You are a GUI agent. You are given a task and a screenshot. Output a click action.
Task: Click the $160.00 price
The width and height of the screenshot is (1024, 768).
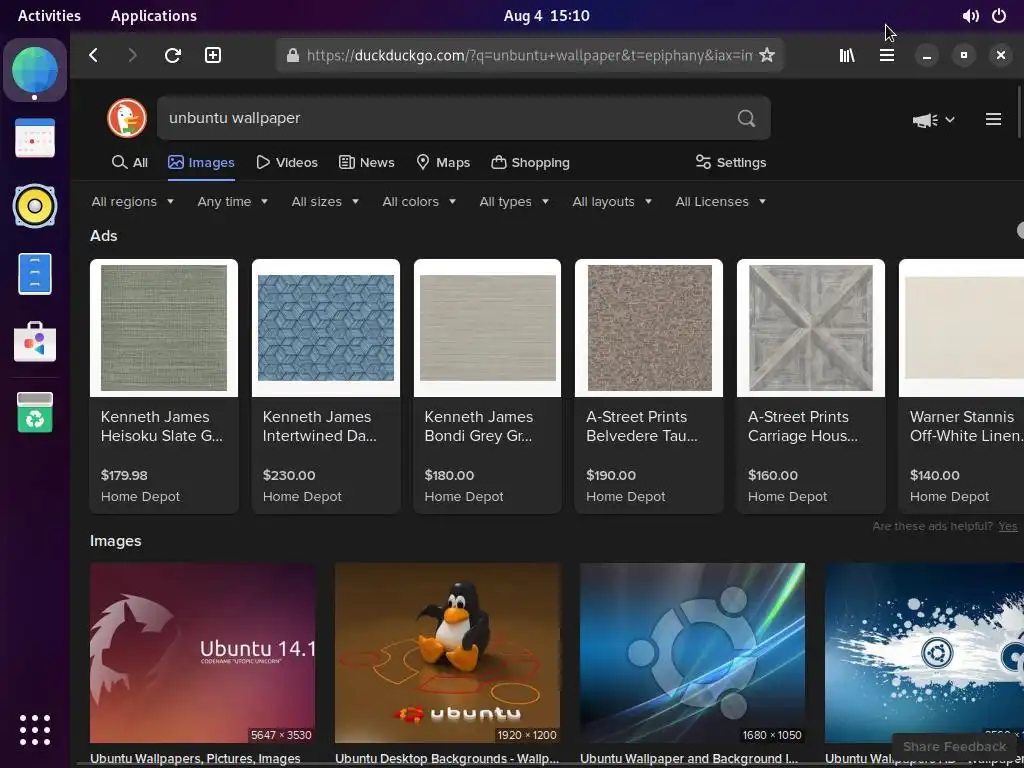pos(773,475)
